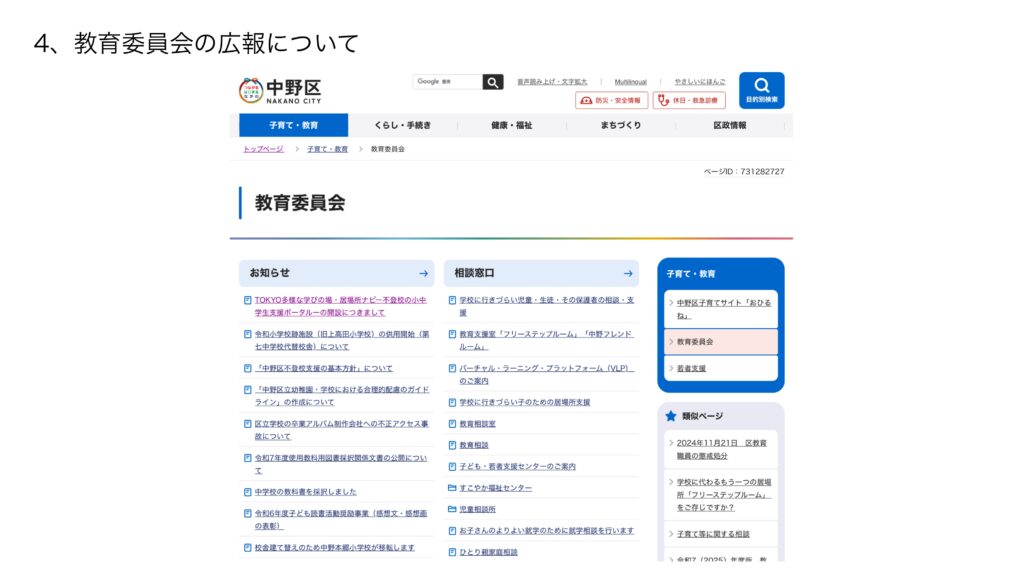This screenshot has height=576, width=1024.
Task: Expand 若者支援 in the sidebar menu
Action: click(x=692, y=368)
